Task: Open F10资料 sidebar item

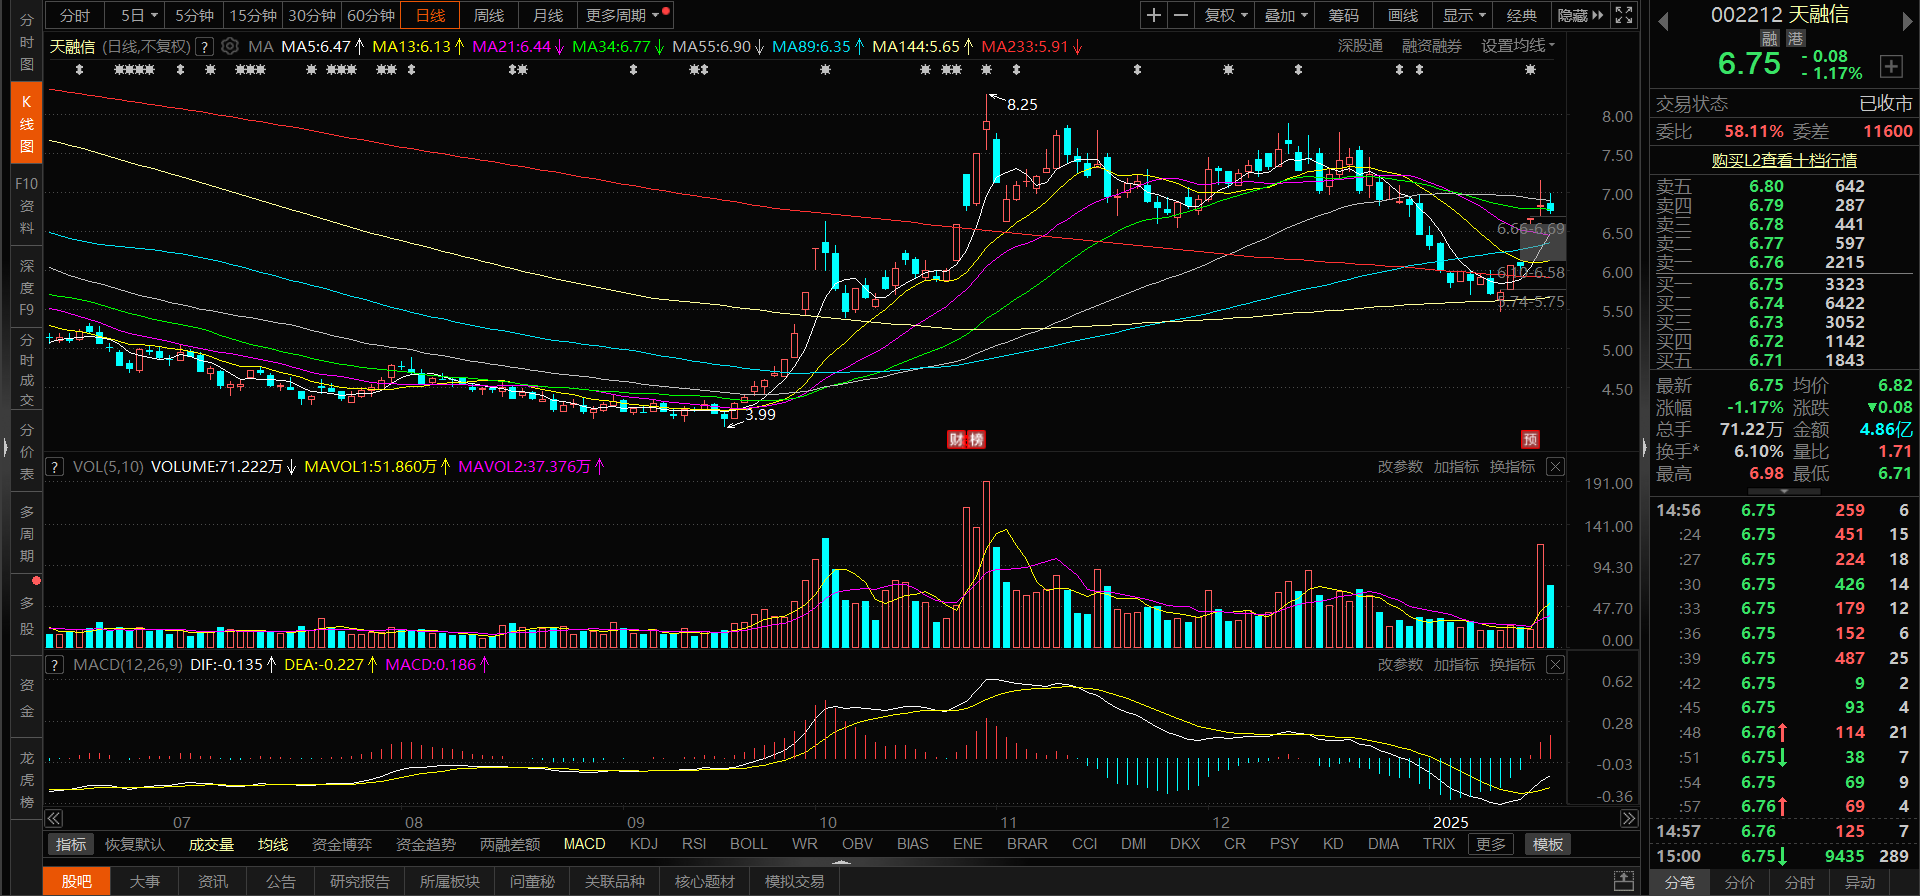Action: [26, 206]
